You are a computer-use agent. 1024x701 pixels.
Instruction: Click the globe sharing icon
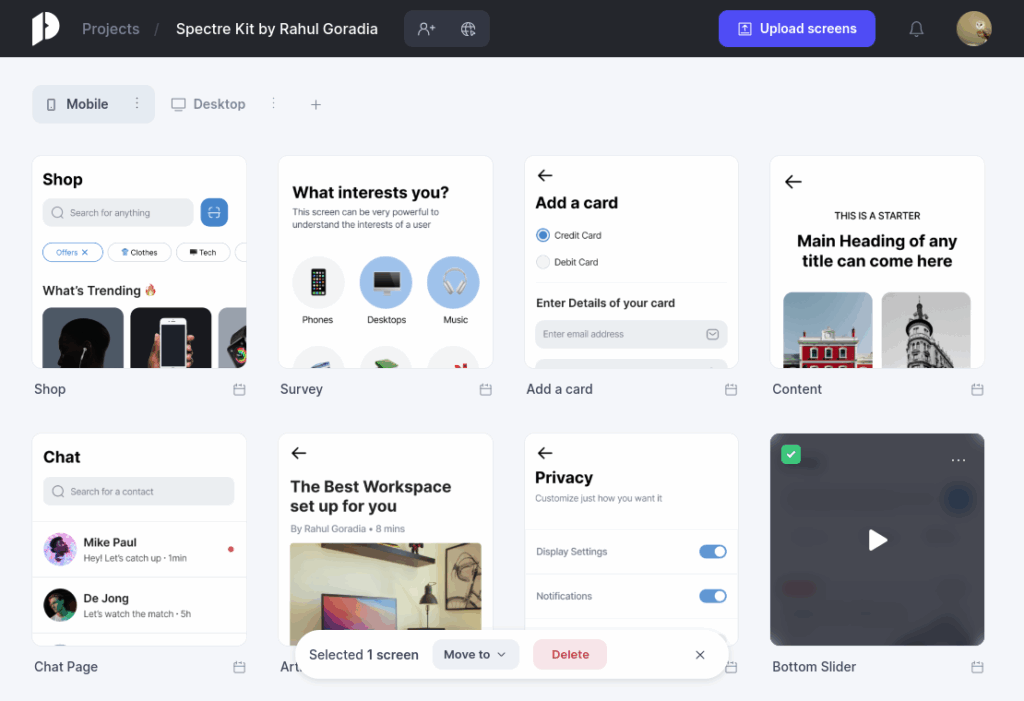(468, 29)
